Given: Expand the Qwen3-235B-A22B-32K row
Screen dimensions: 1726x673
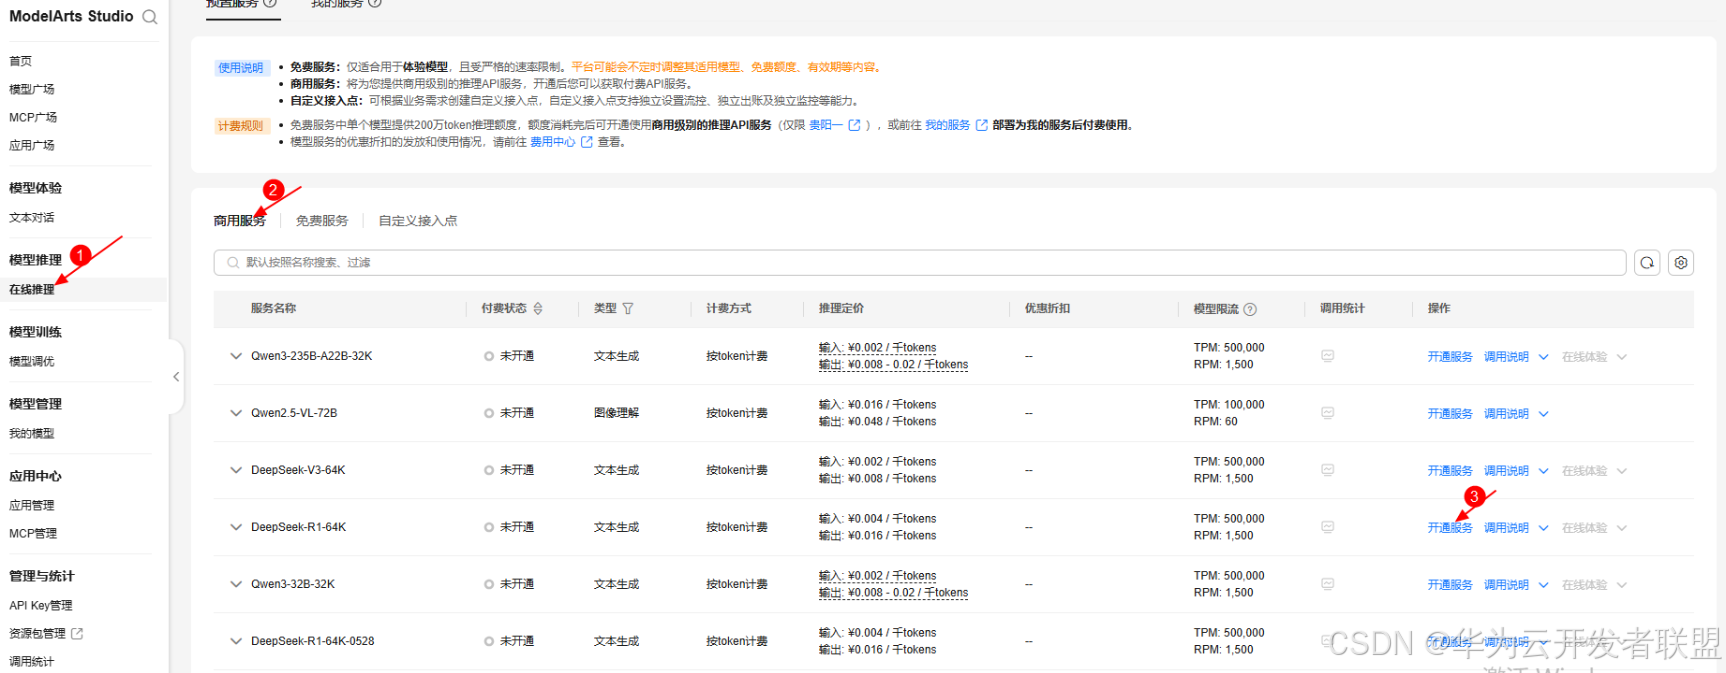Looking at the screenshot, I should (x=236, y=356).
